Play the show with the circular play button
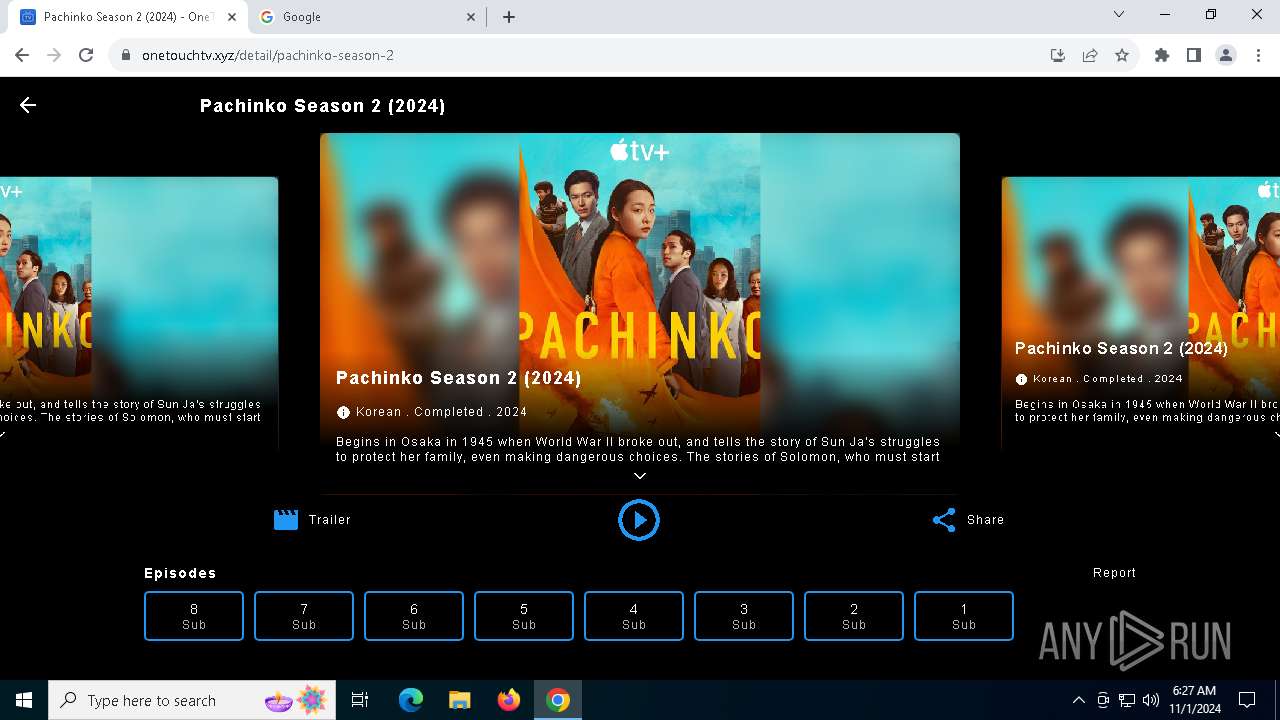Image resolution: width=1280 pixels, height=720 pixels. (639, 520)
